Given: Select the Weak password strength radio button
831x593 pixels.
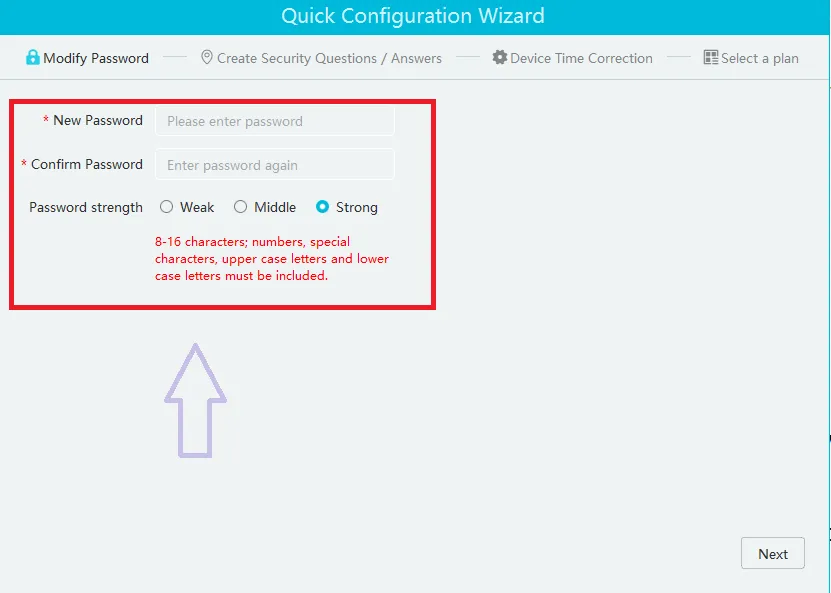Looking at the screenshot, I should pos(166,207).
